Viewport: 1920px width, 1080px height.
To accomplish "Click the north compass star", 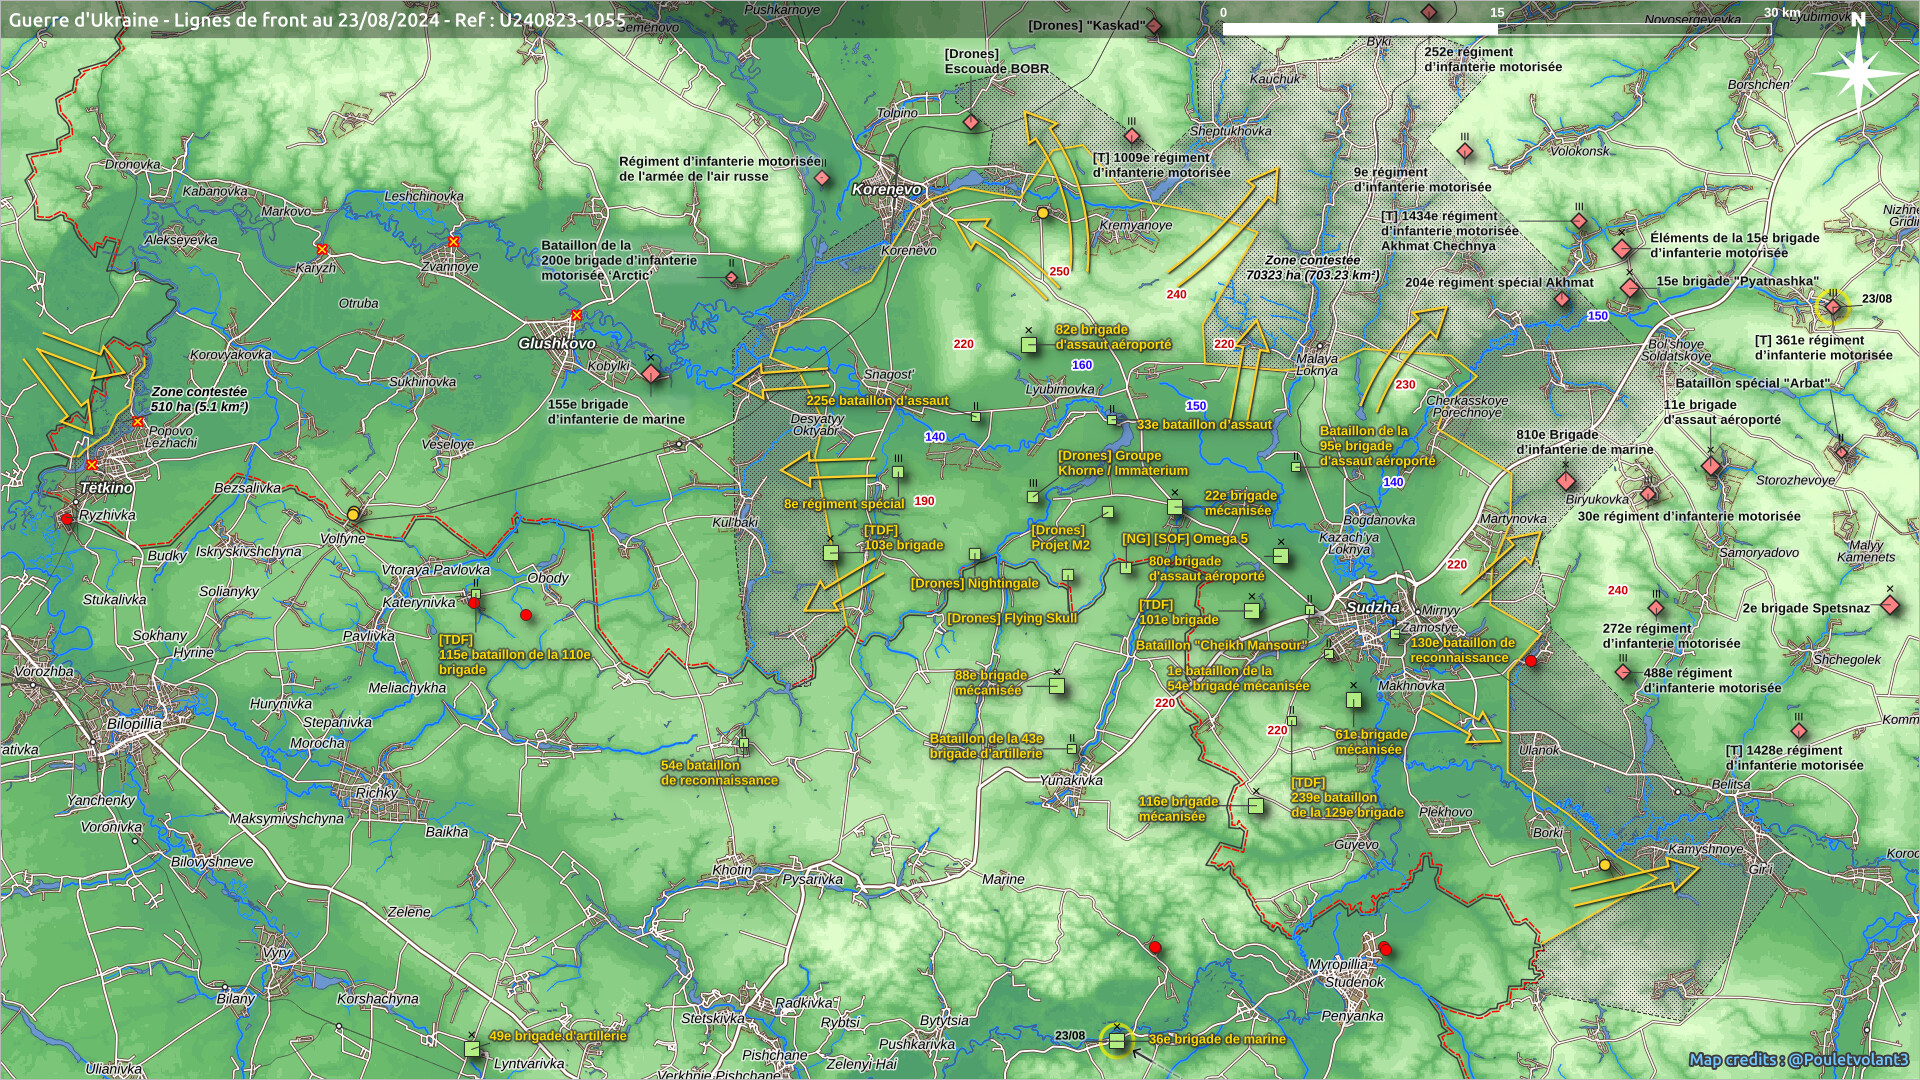I will [x=1857, y=72].
